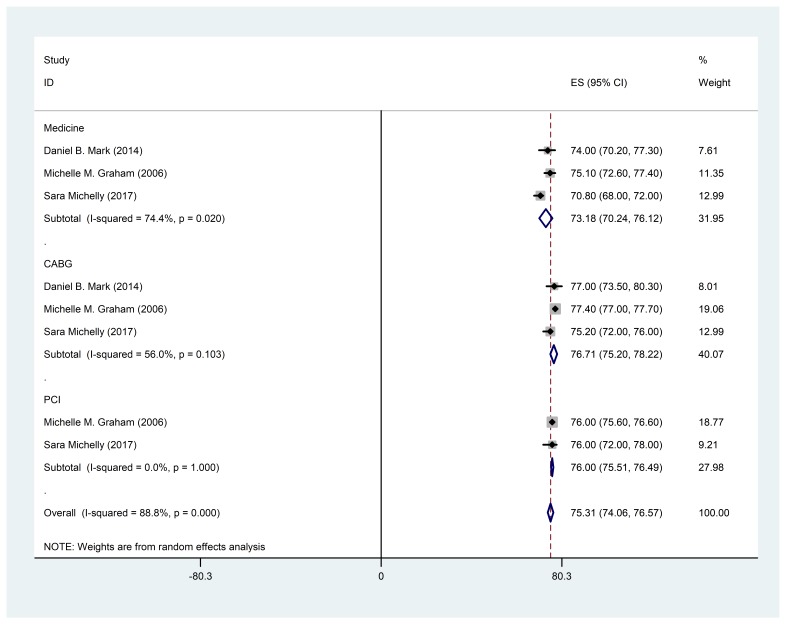Select the "ES (95% CI)" column header
Image resolution: width=786 pixels, height=624 pixels.
tap(599, 83)
